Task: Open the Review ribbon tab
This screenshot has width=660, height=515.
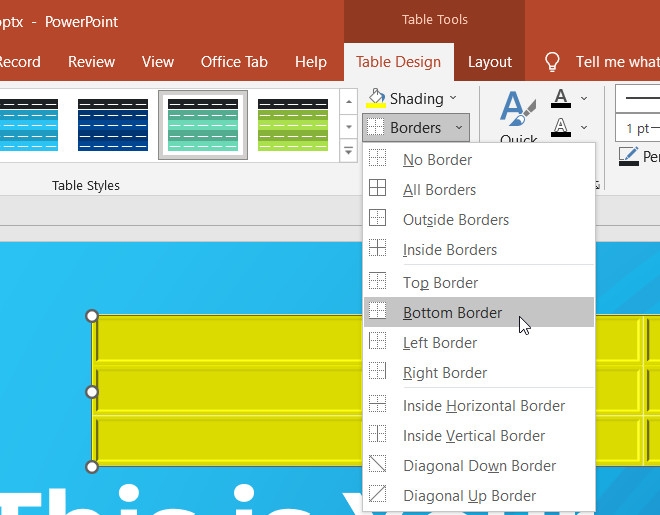Action: click(91, 62)
